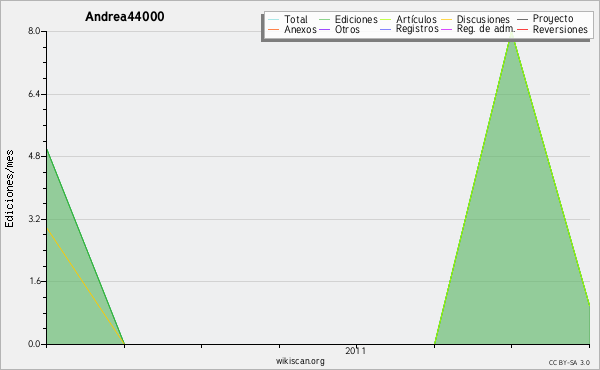
Task: Click the CC BY-SA 3.0 license text
Action: [569, 363]
